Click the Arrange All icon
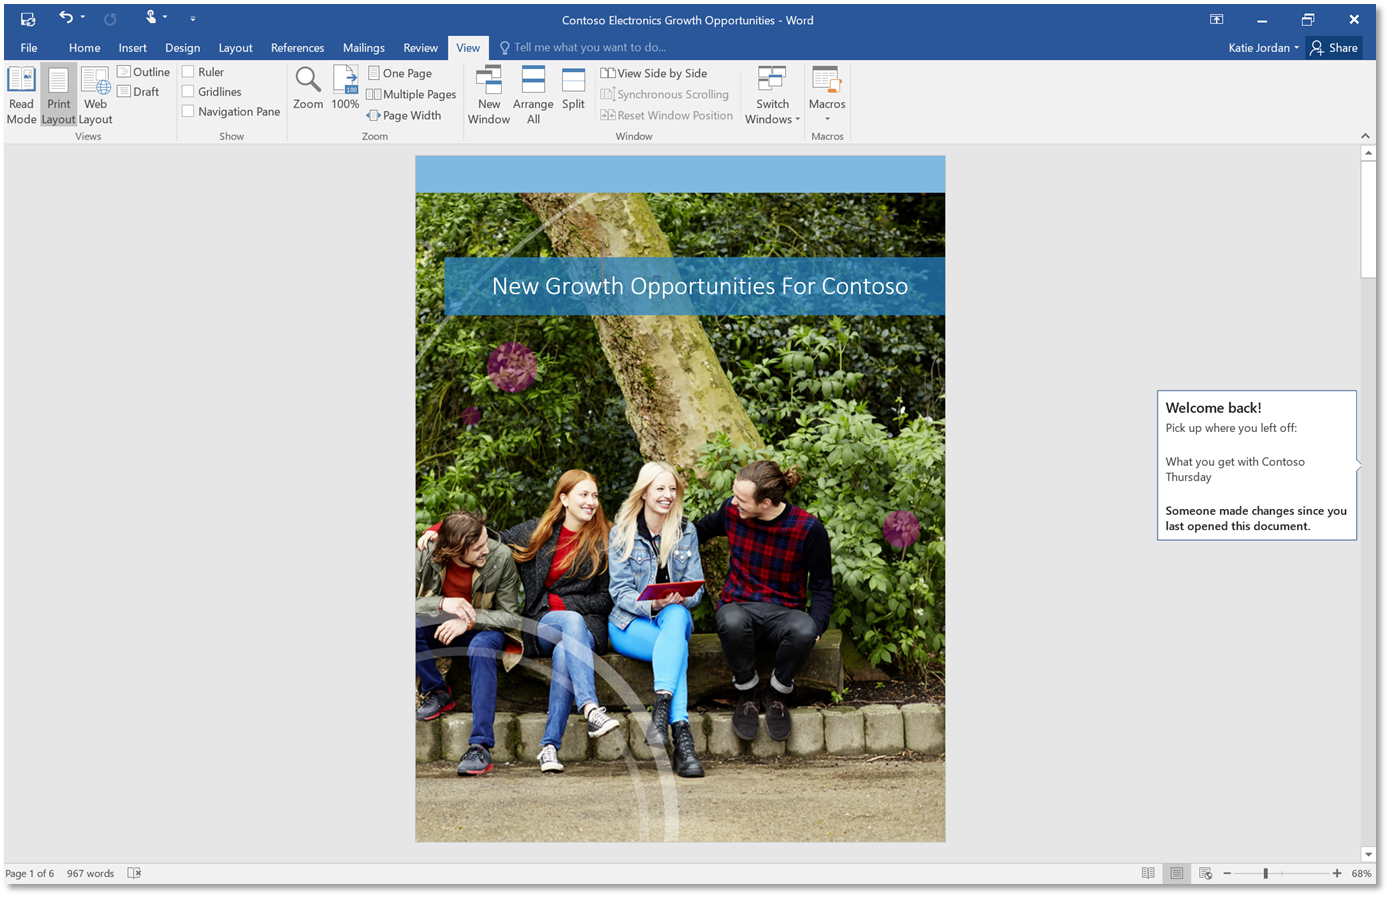The height and width of the screenshot is (897, 1389). (533, 95)
